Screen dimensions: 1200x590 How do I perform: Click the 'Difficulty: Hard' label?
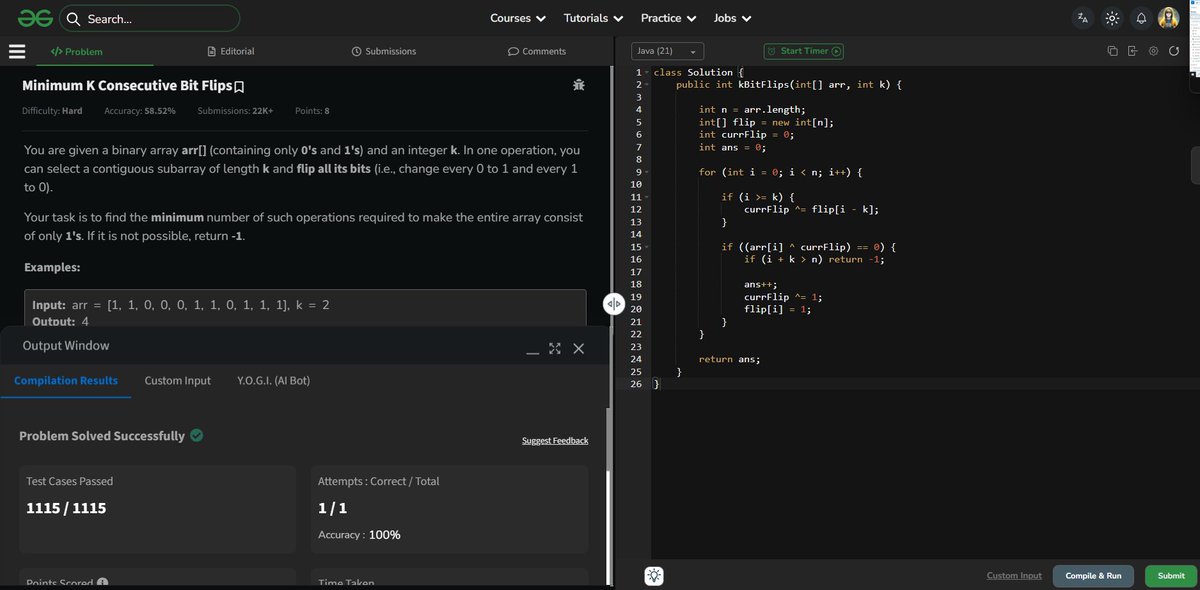(x=52, y=110)
